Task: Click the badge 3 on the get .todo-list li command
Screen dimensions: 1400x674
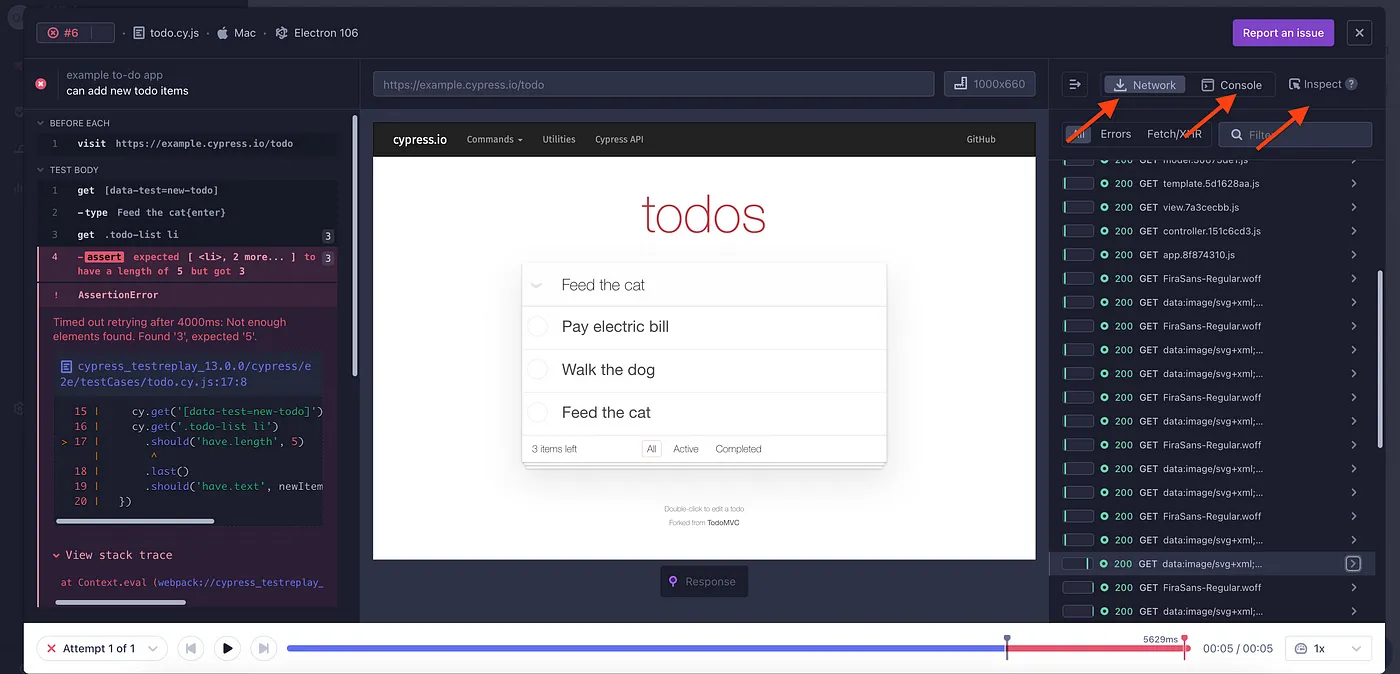Action: [x=327, y=236]
